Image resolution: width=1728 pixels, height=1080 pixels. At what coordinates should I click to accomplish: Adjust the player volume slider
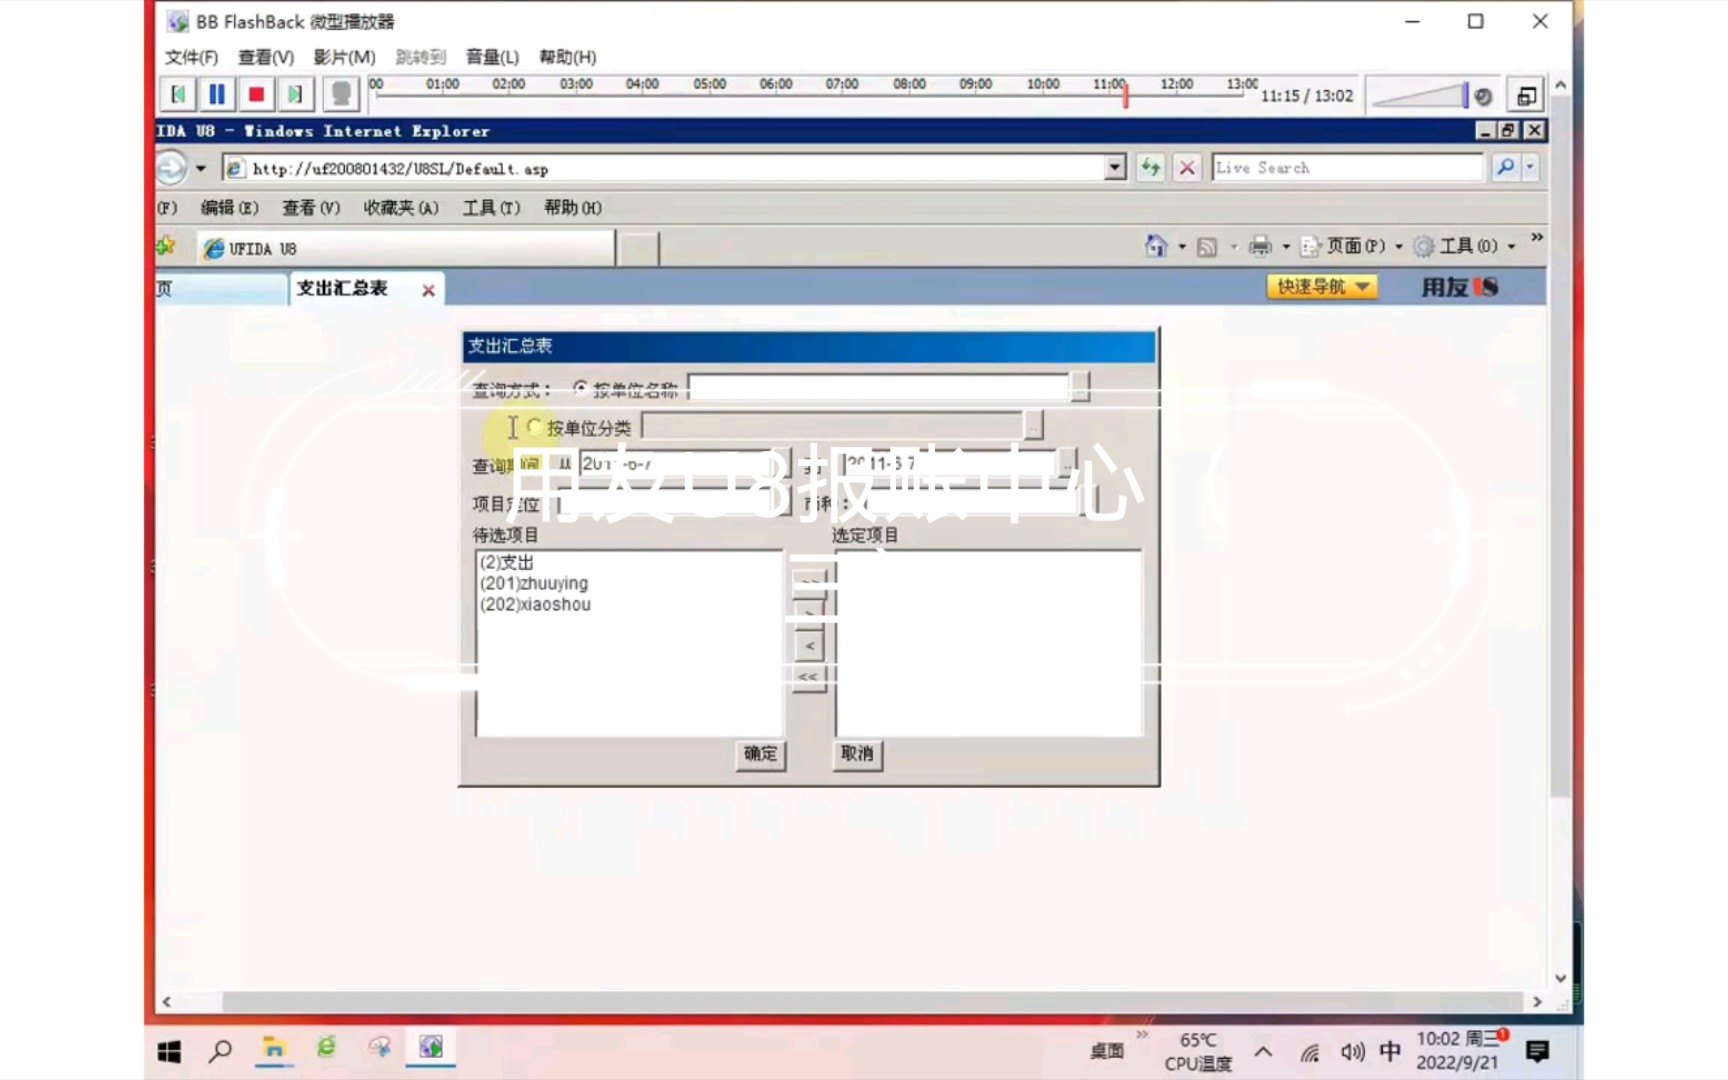1419,96
